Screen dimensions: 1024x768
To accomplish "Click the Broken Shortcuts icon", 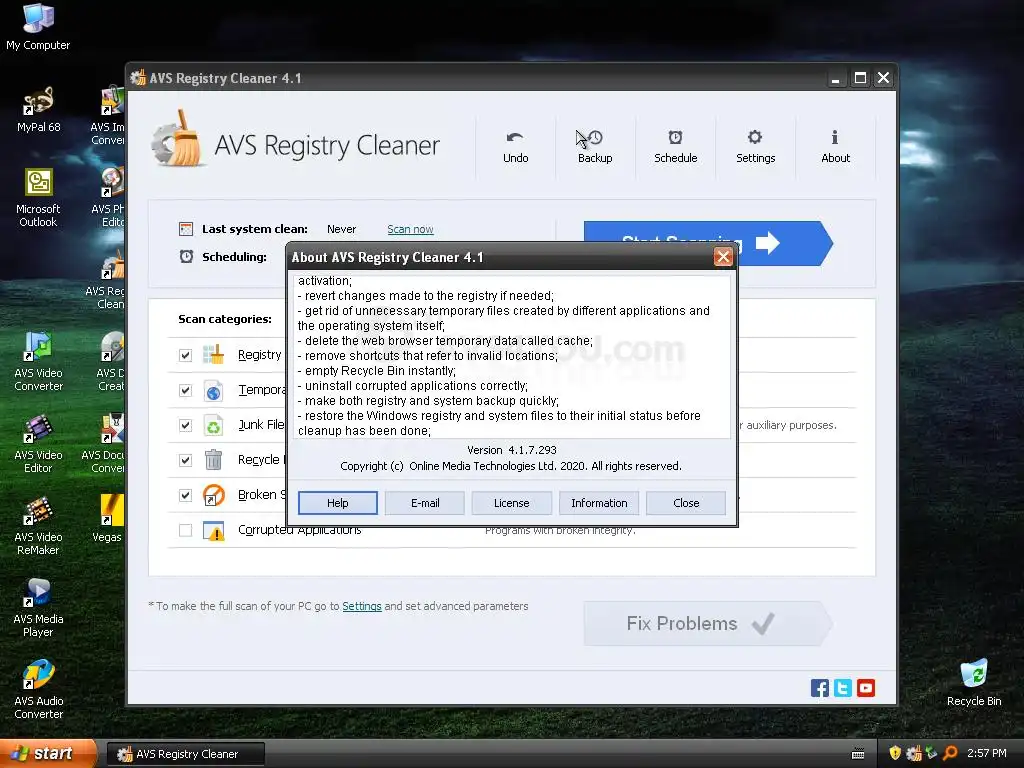I will (213, 495).
